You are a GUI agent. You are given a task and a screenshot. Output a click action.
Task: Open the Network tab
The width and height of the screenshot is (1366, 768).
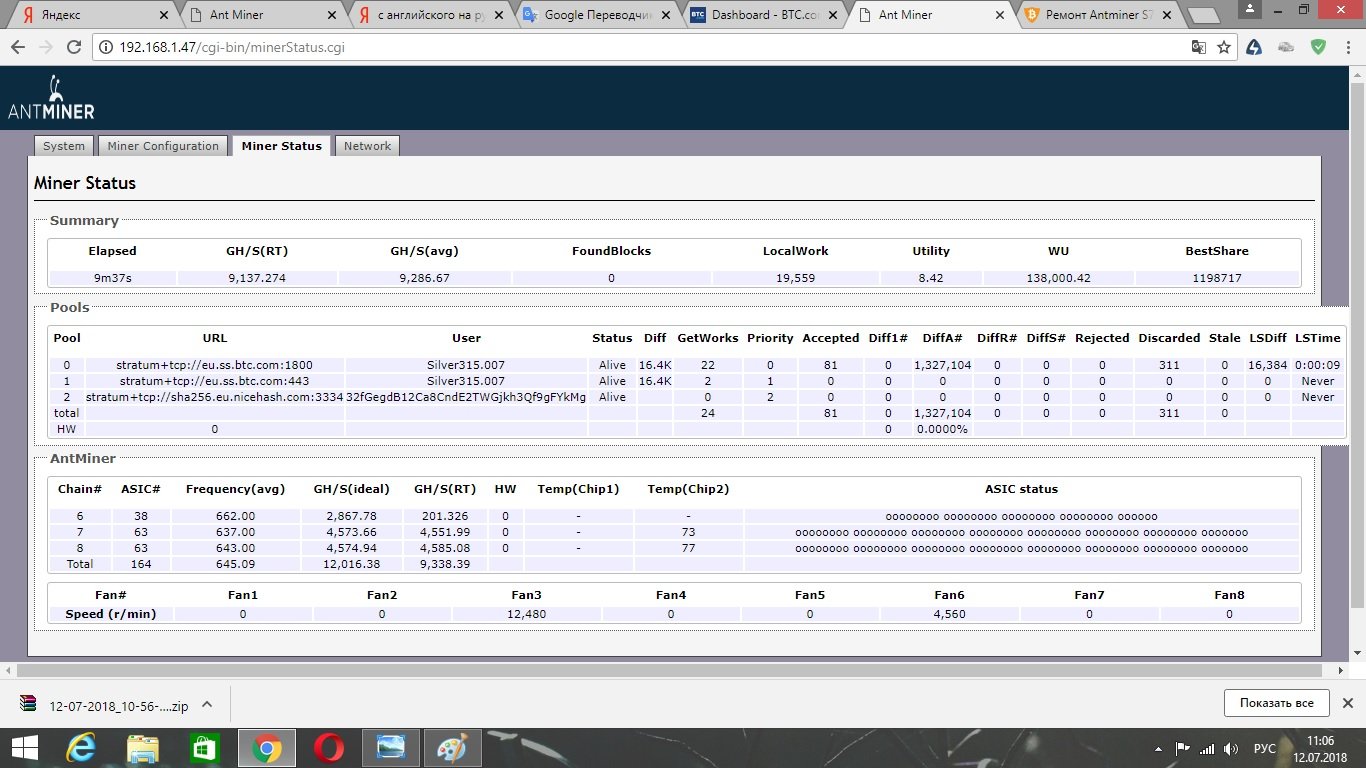(x=367, y=146)
